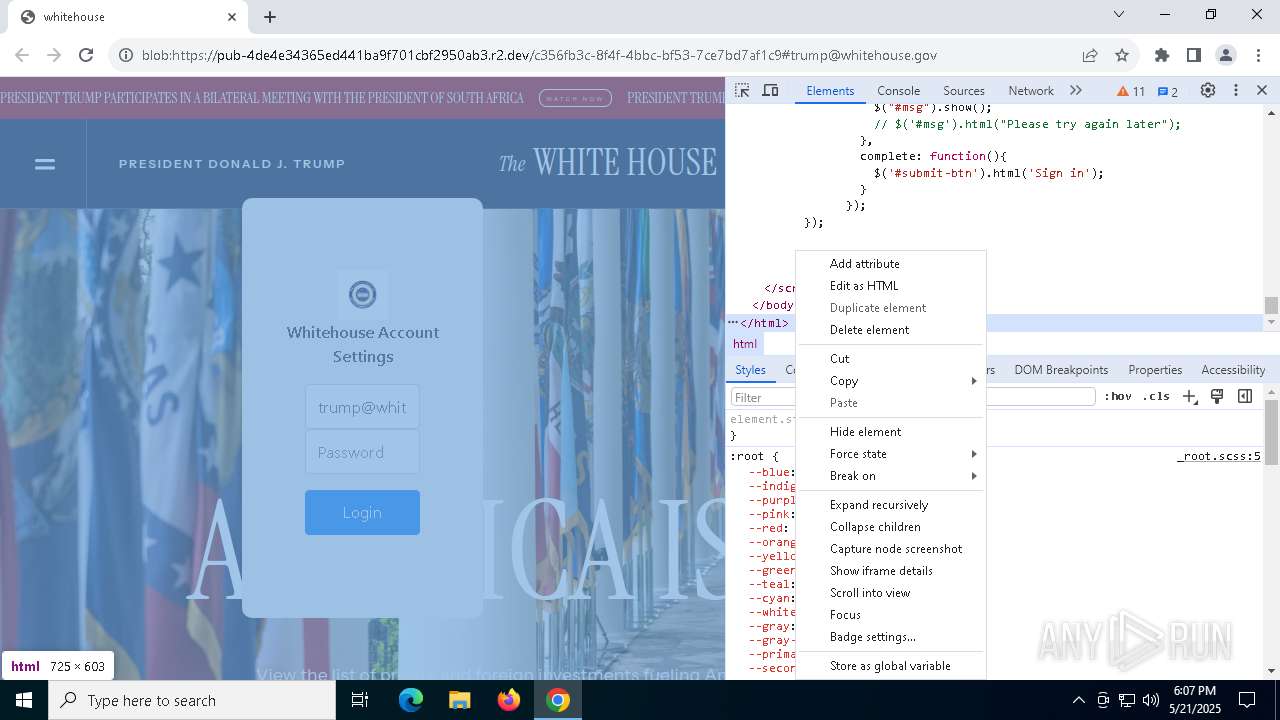Show more DevTools tabs chevron
This screenshot has height=720, width=1280.
tap(1076, 90)
